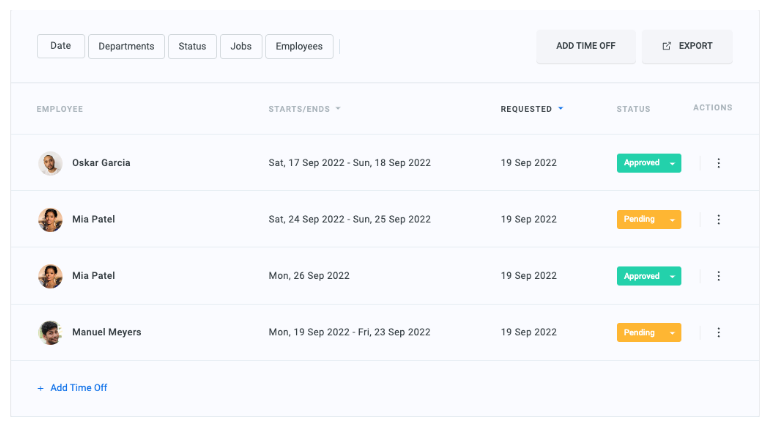Sort by Starts/Ends column arrow
This screenshot has width=770, height=431.
pyautogui.click(x=338, y=109)
